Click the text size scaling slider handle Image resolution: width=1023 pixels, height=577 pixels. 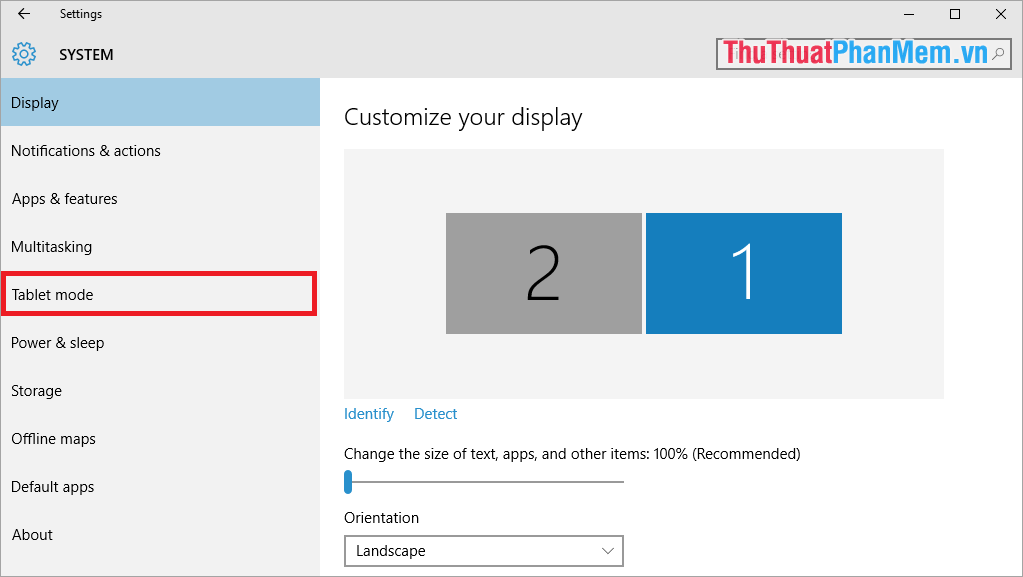349,482
